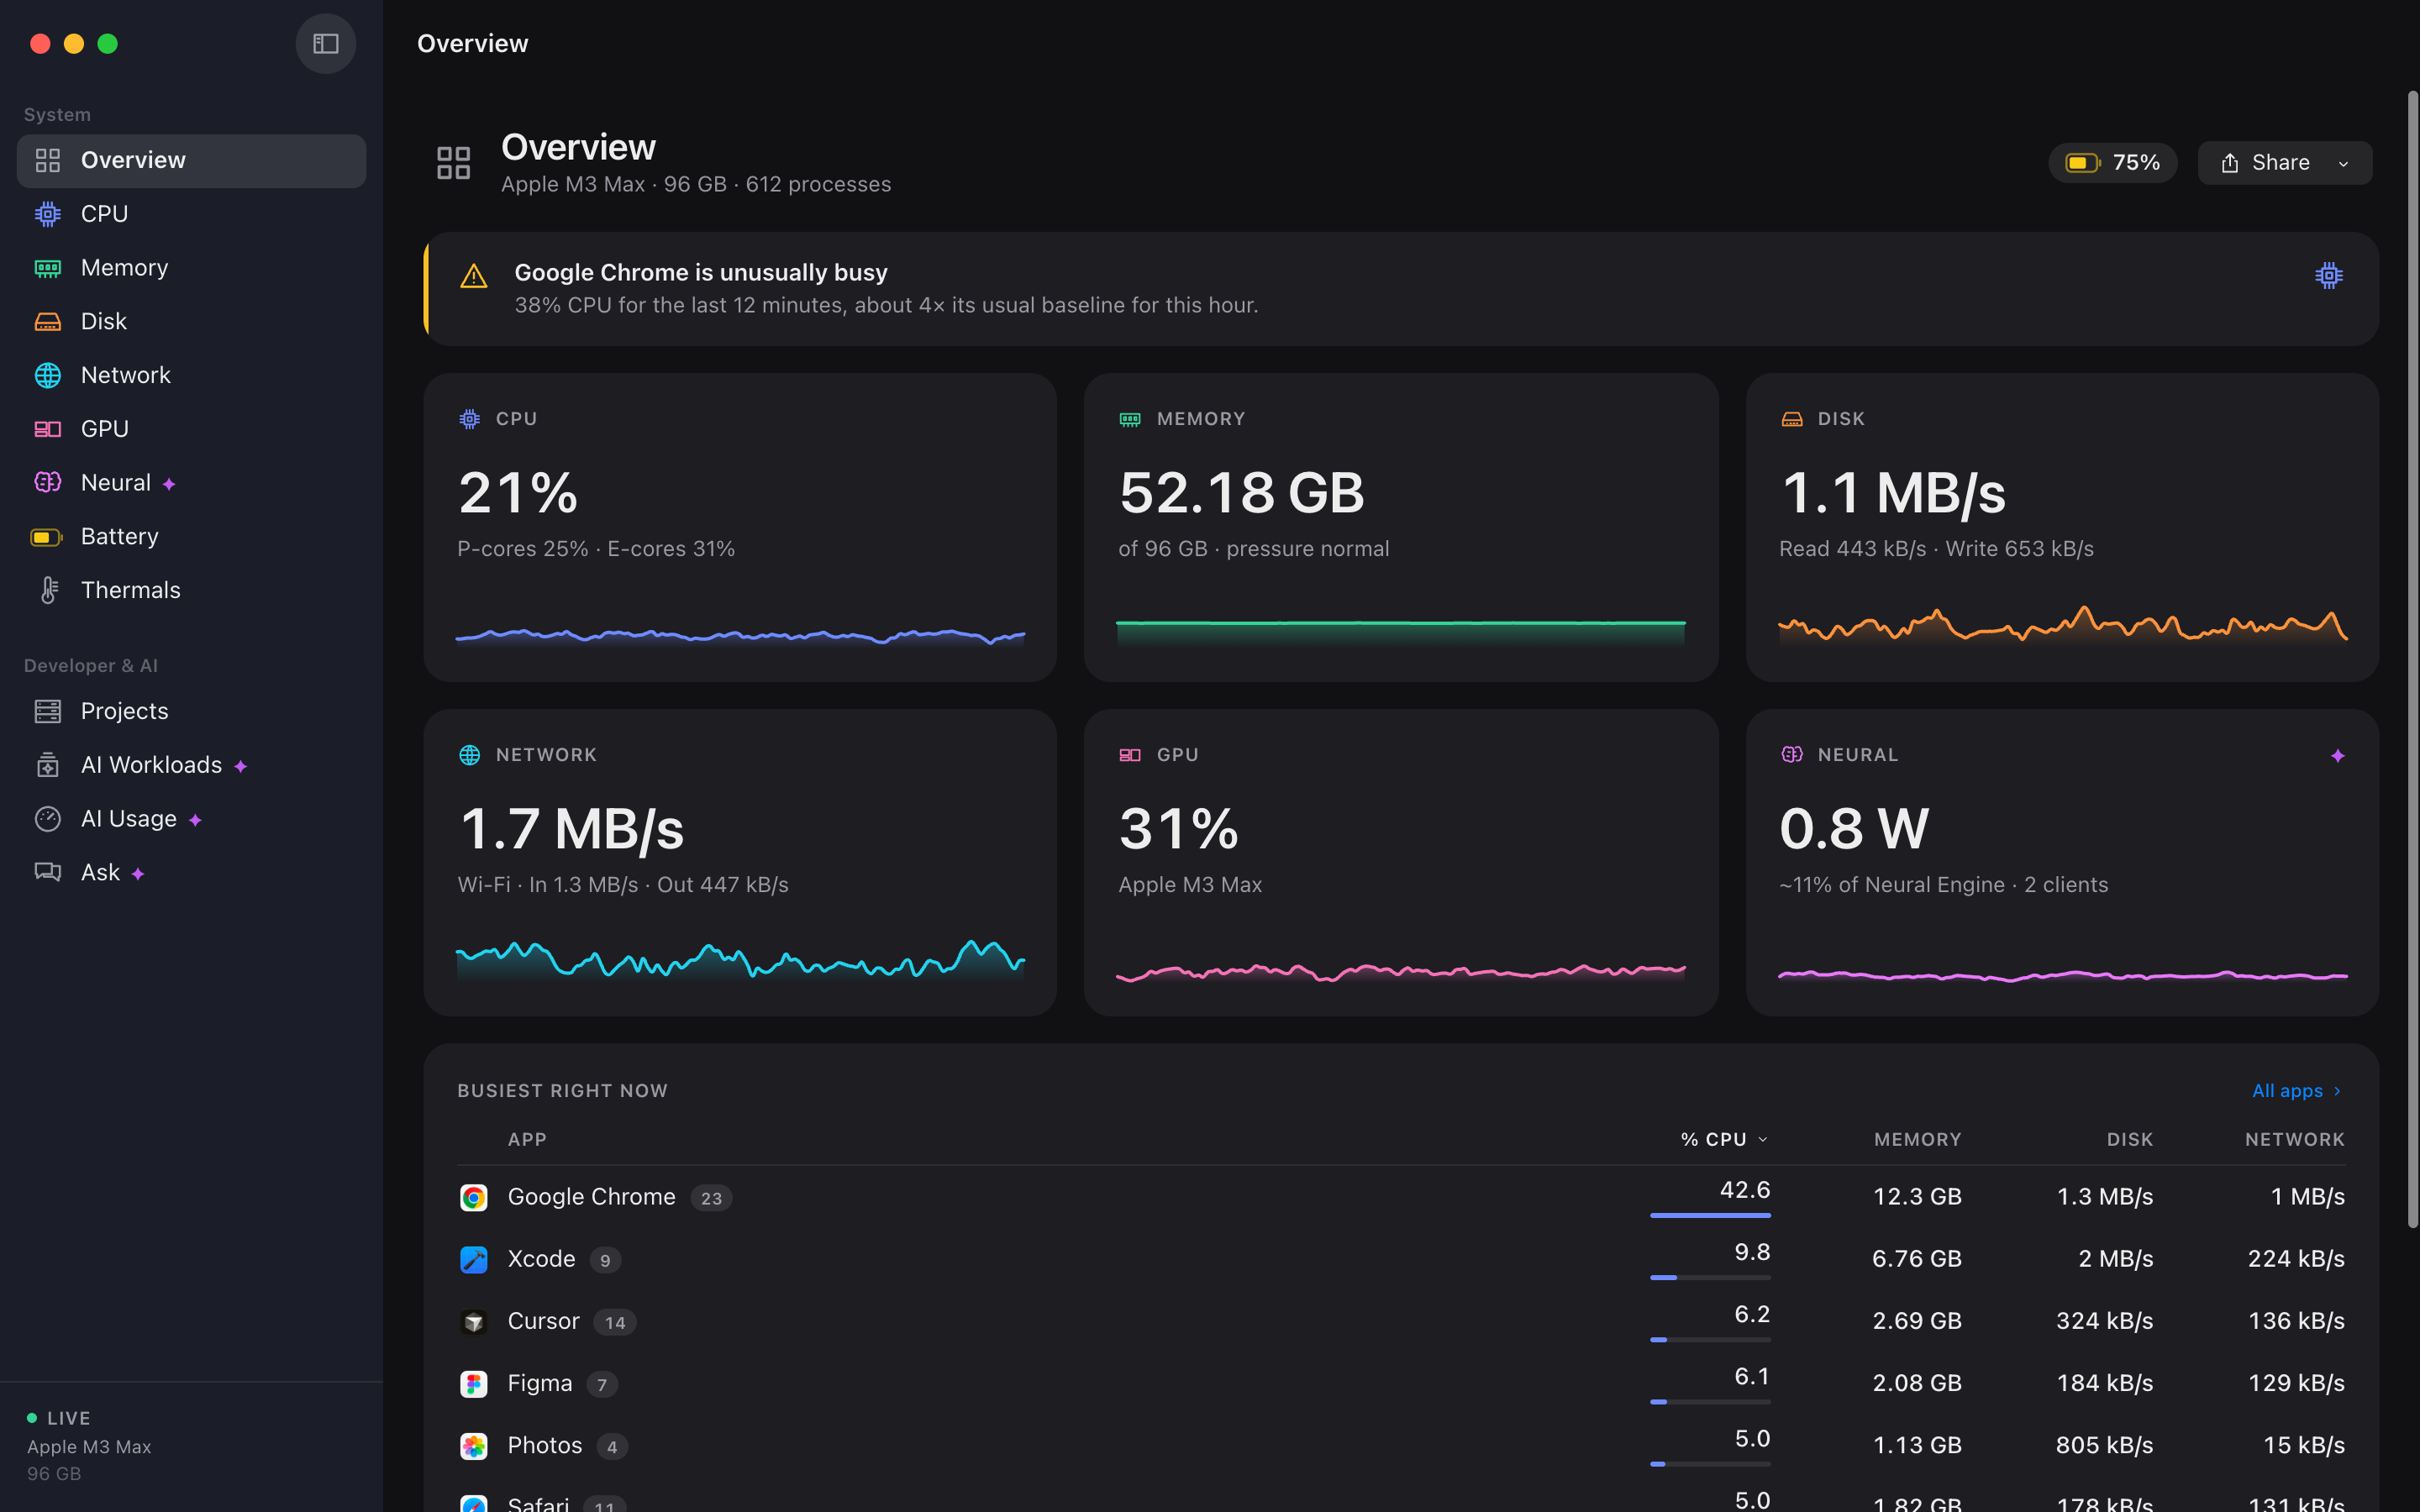Click the All apps link

[x=2296, y=1091]
